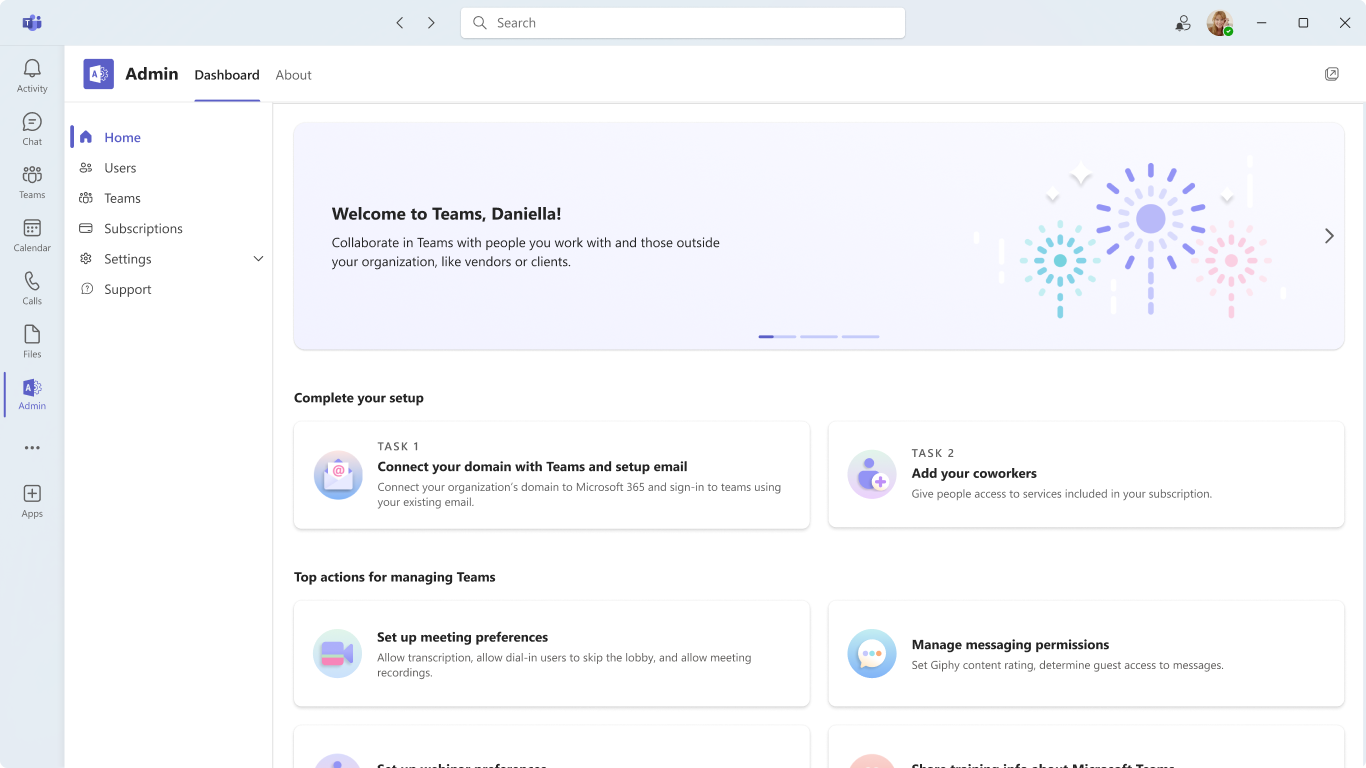Go back with the left arrow
Image resolution: width=1366 pixels, height=768 pixels.
[x=400, y=23]
